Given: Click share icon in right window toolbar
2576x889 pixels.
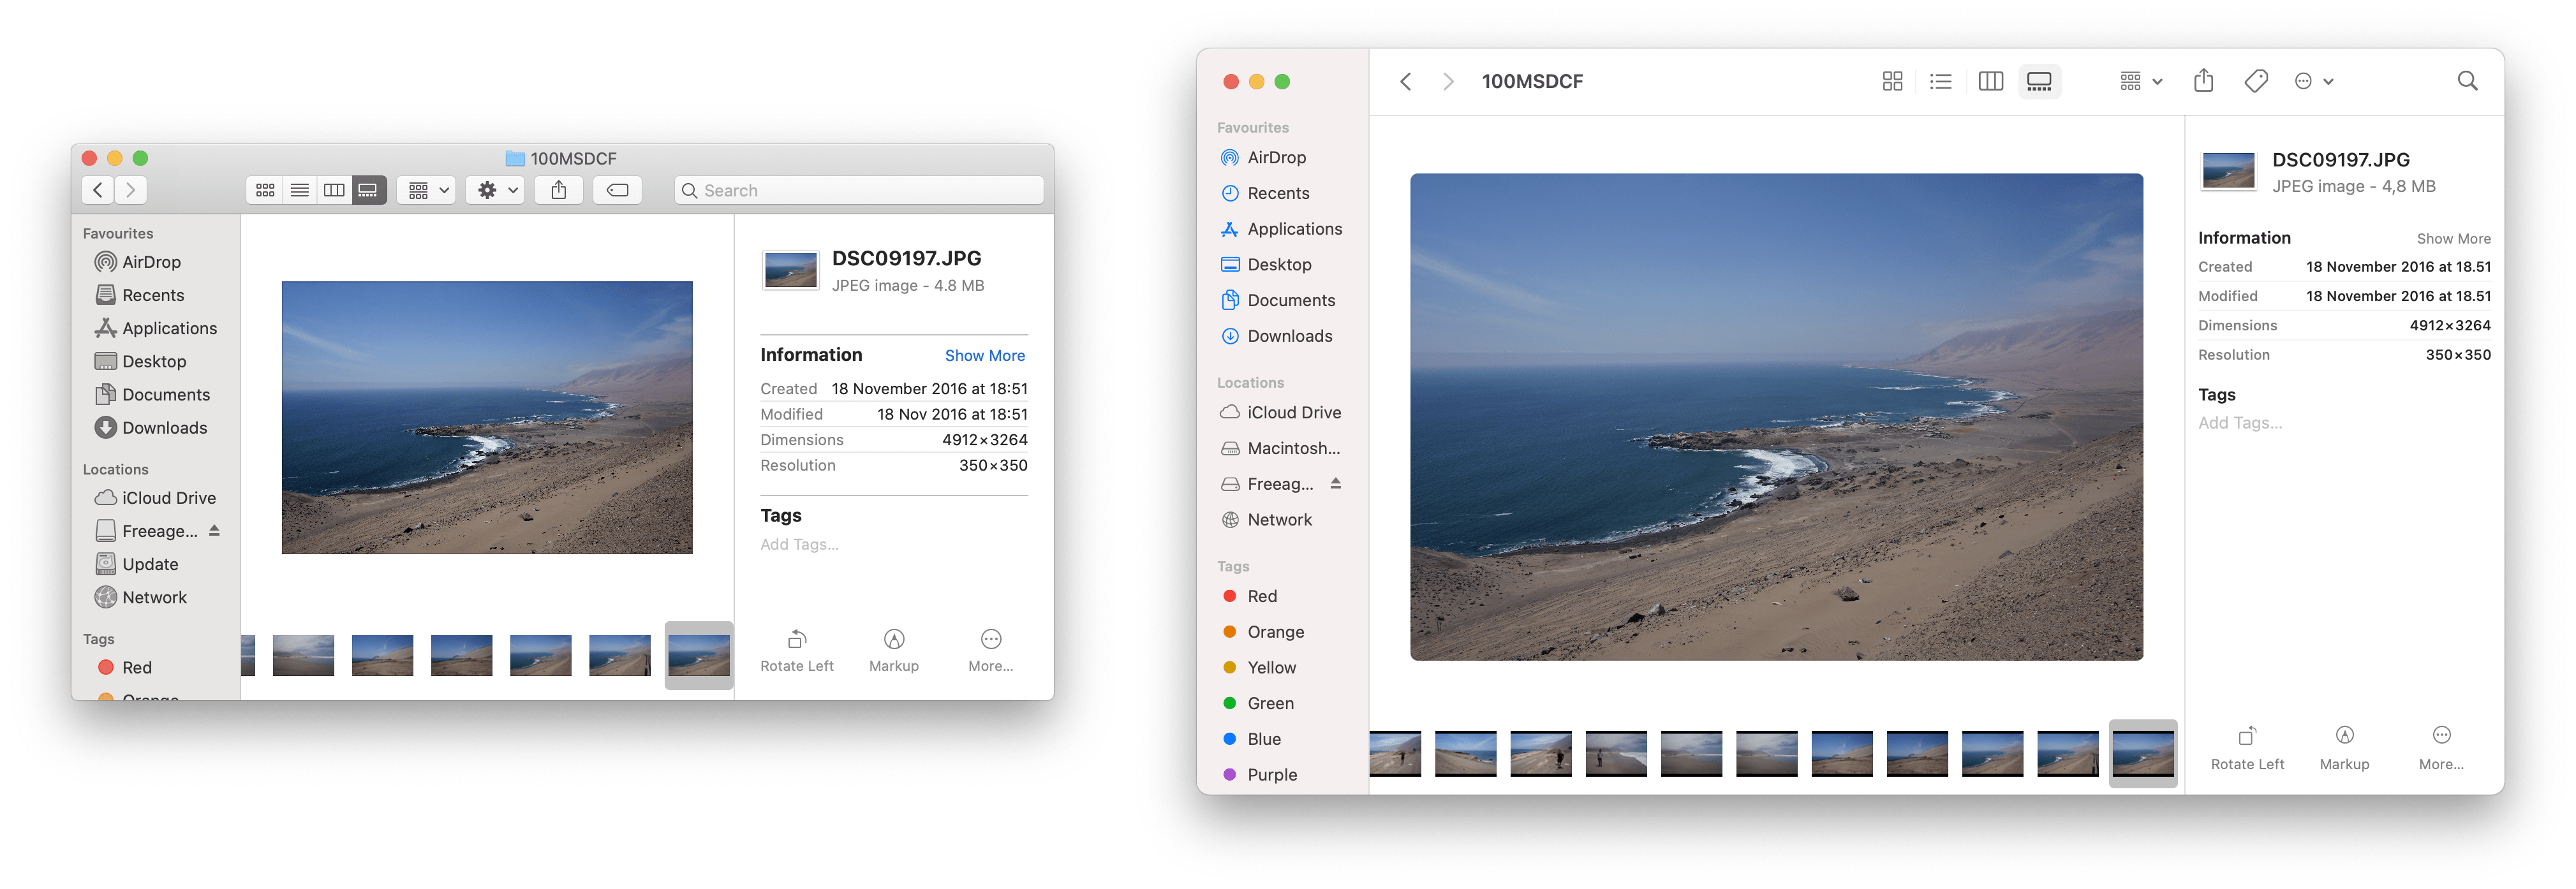Looking at the screenshot, I should click(x=2204, y=80).
